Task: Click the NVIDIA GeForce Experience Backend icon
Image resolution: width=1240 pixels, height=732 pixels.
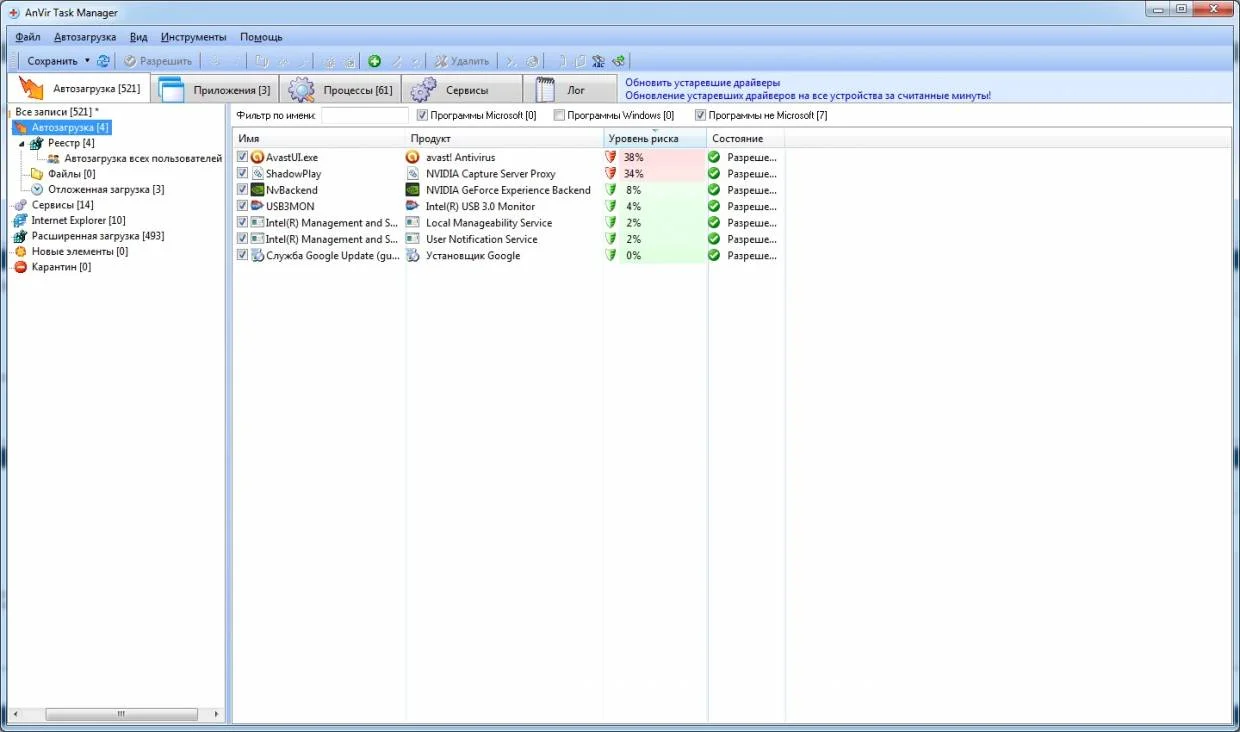Action: 412,190
